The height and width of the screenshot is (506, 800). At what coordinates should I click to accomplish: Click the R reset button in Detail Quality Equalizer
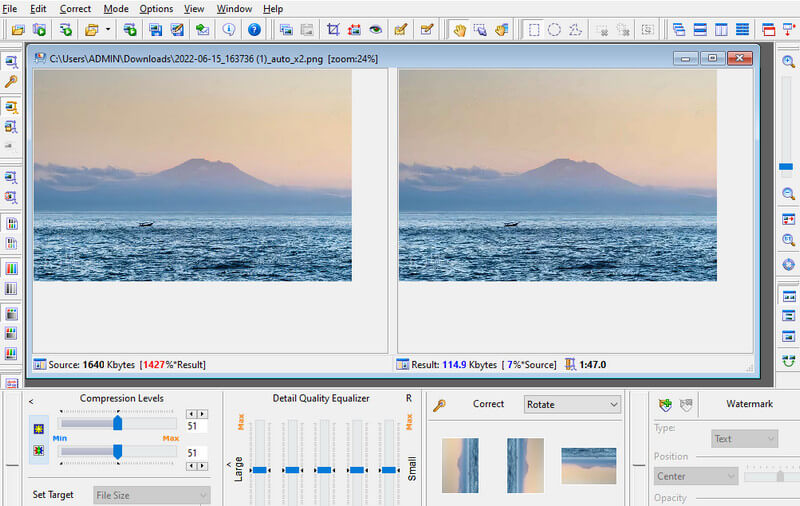click(x=408, y=399)
